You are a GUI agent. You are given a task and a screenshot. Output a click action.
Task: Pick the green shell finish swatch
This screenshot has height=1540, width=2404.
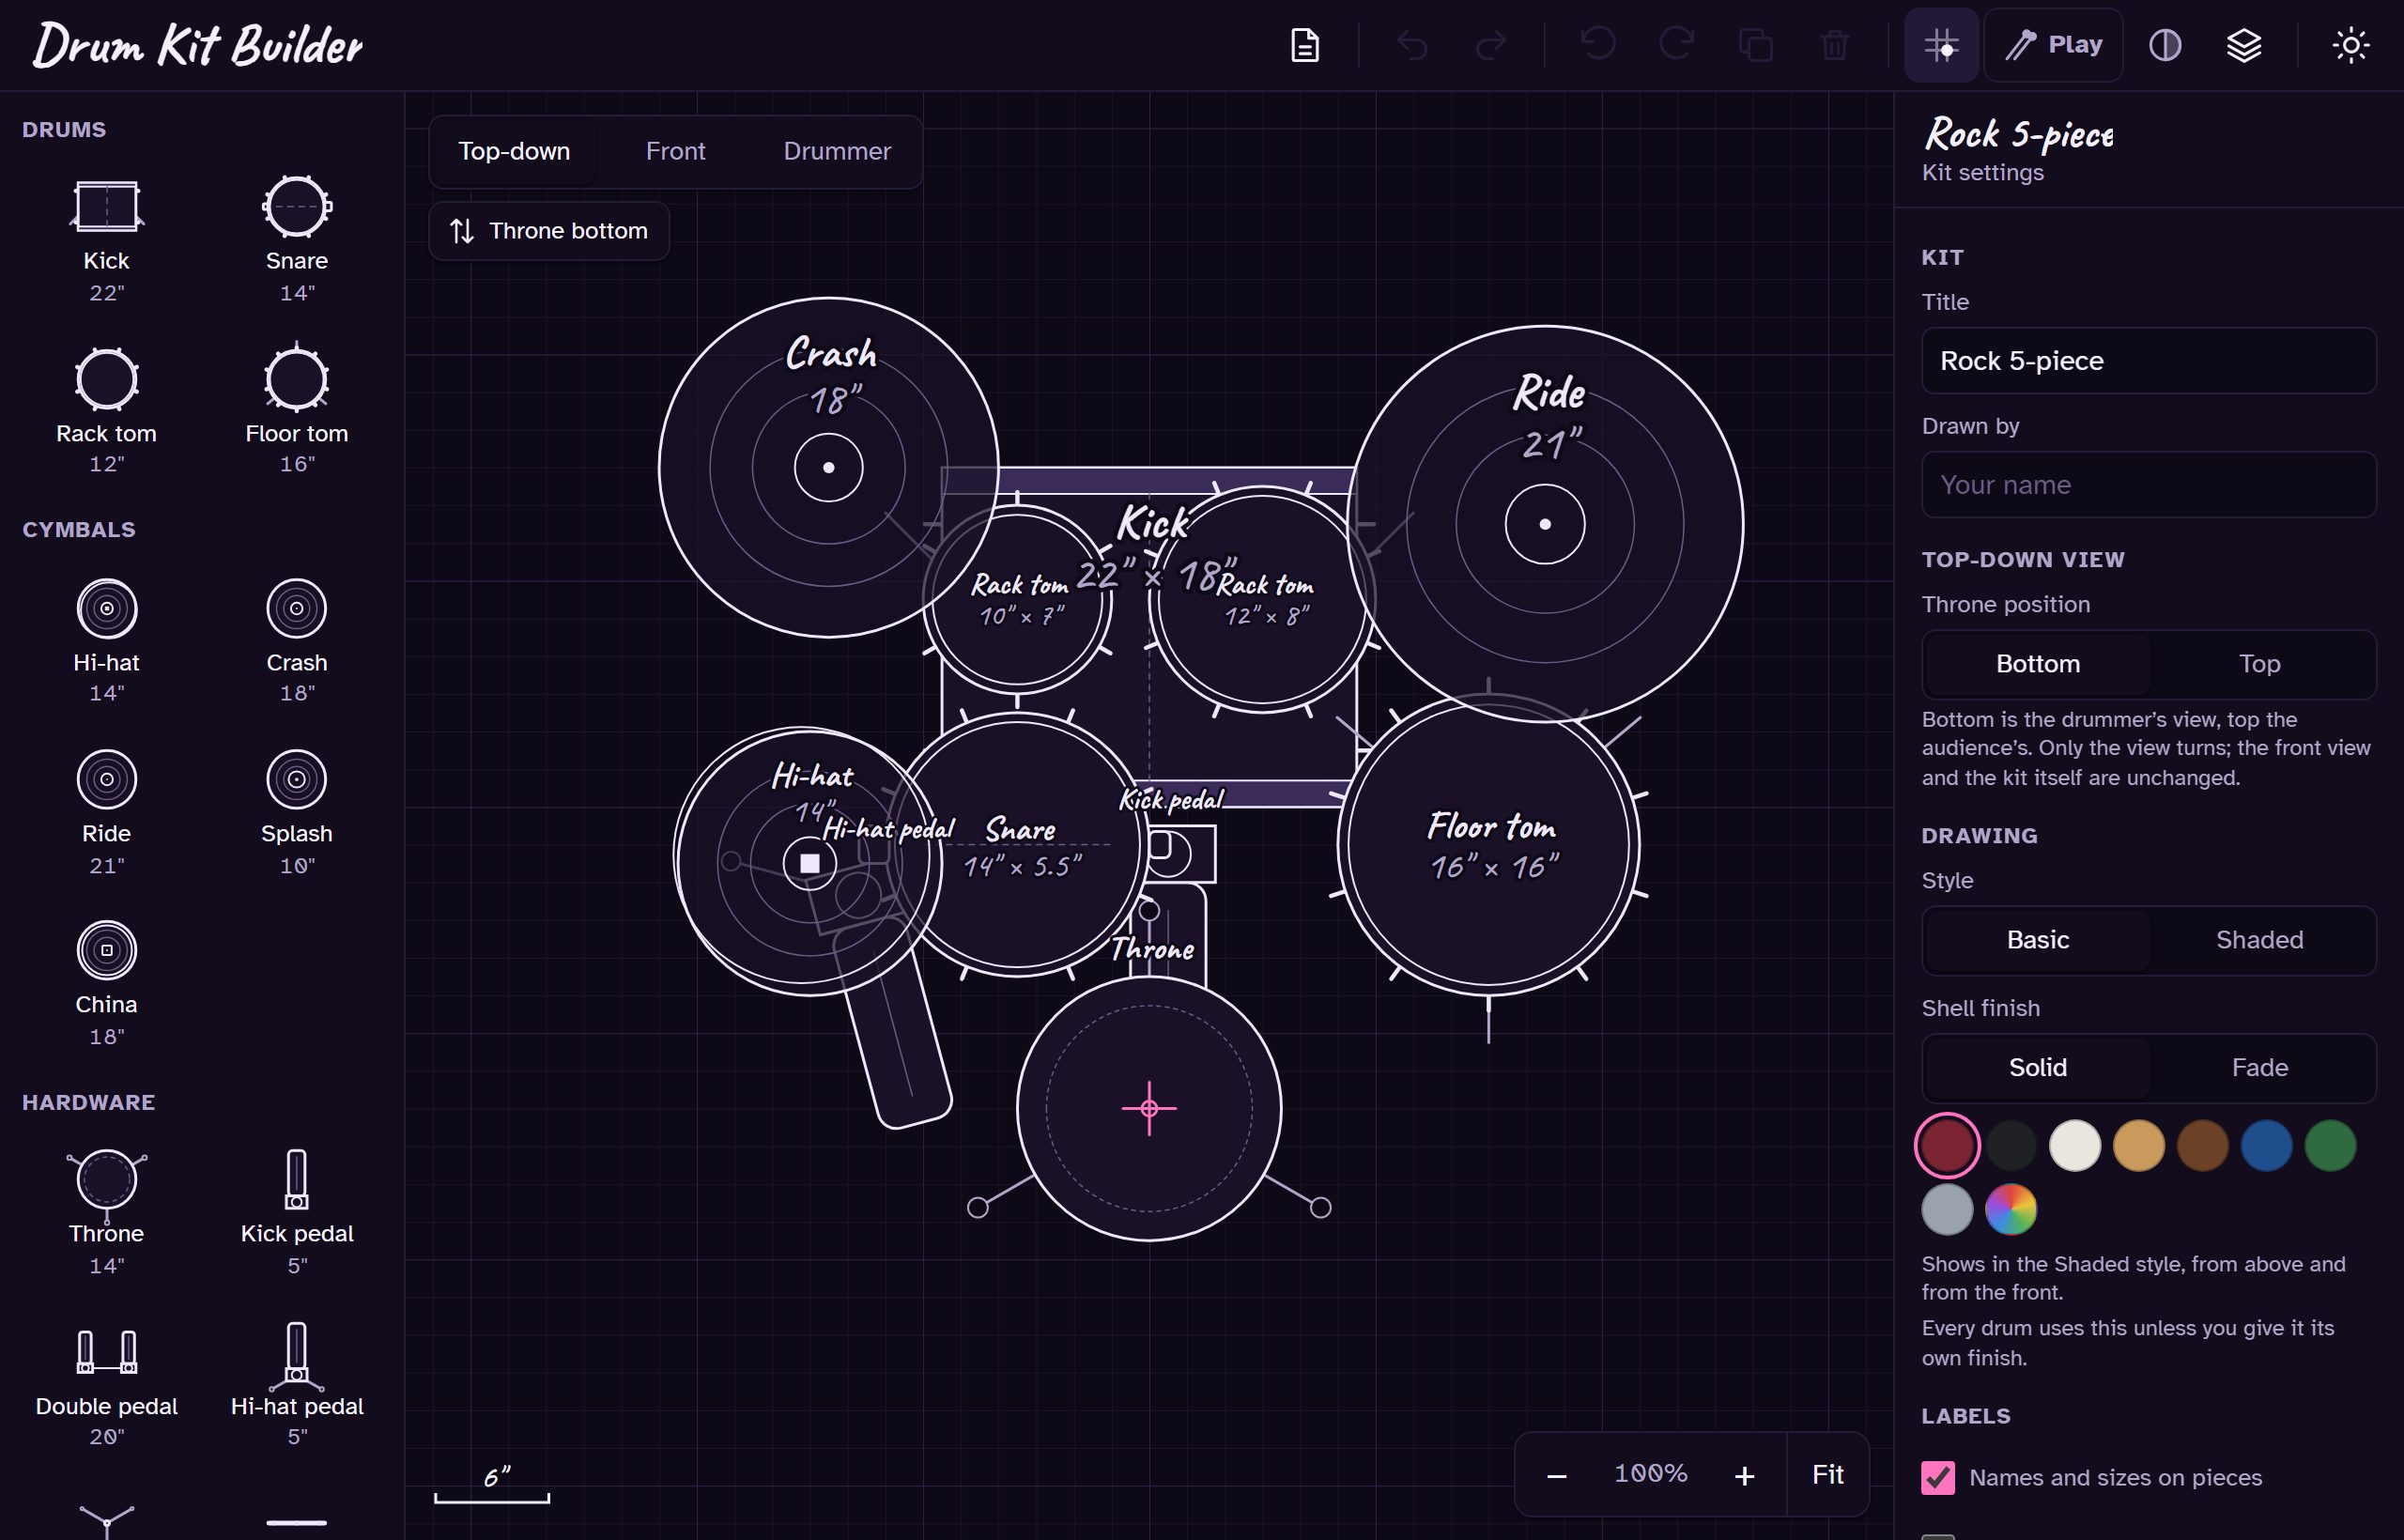tap(2330, 1146)
